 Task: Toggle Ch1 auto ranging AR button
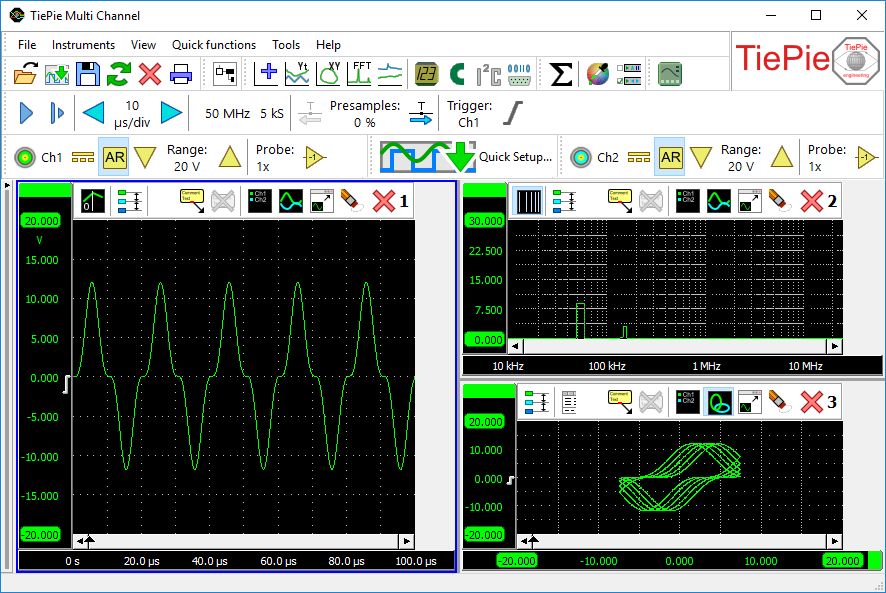tap(115, 157)
